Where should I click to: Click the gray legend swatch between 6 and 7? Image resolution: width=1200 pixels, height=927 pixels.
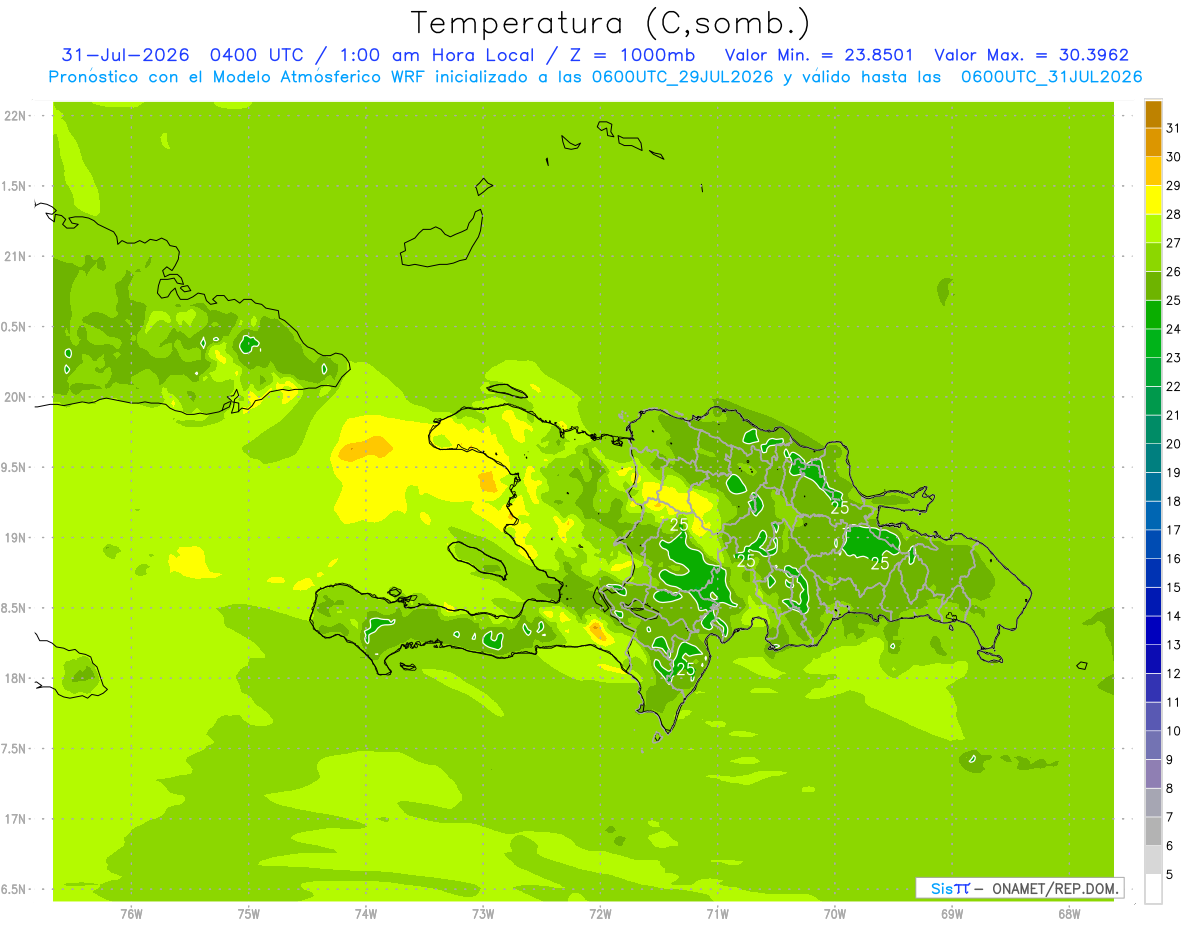(1153, 831)
